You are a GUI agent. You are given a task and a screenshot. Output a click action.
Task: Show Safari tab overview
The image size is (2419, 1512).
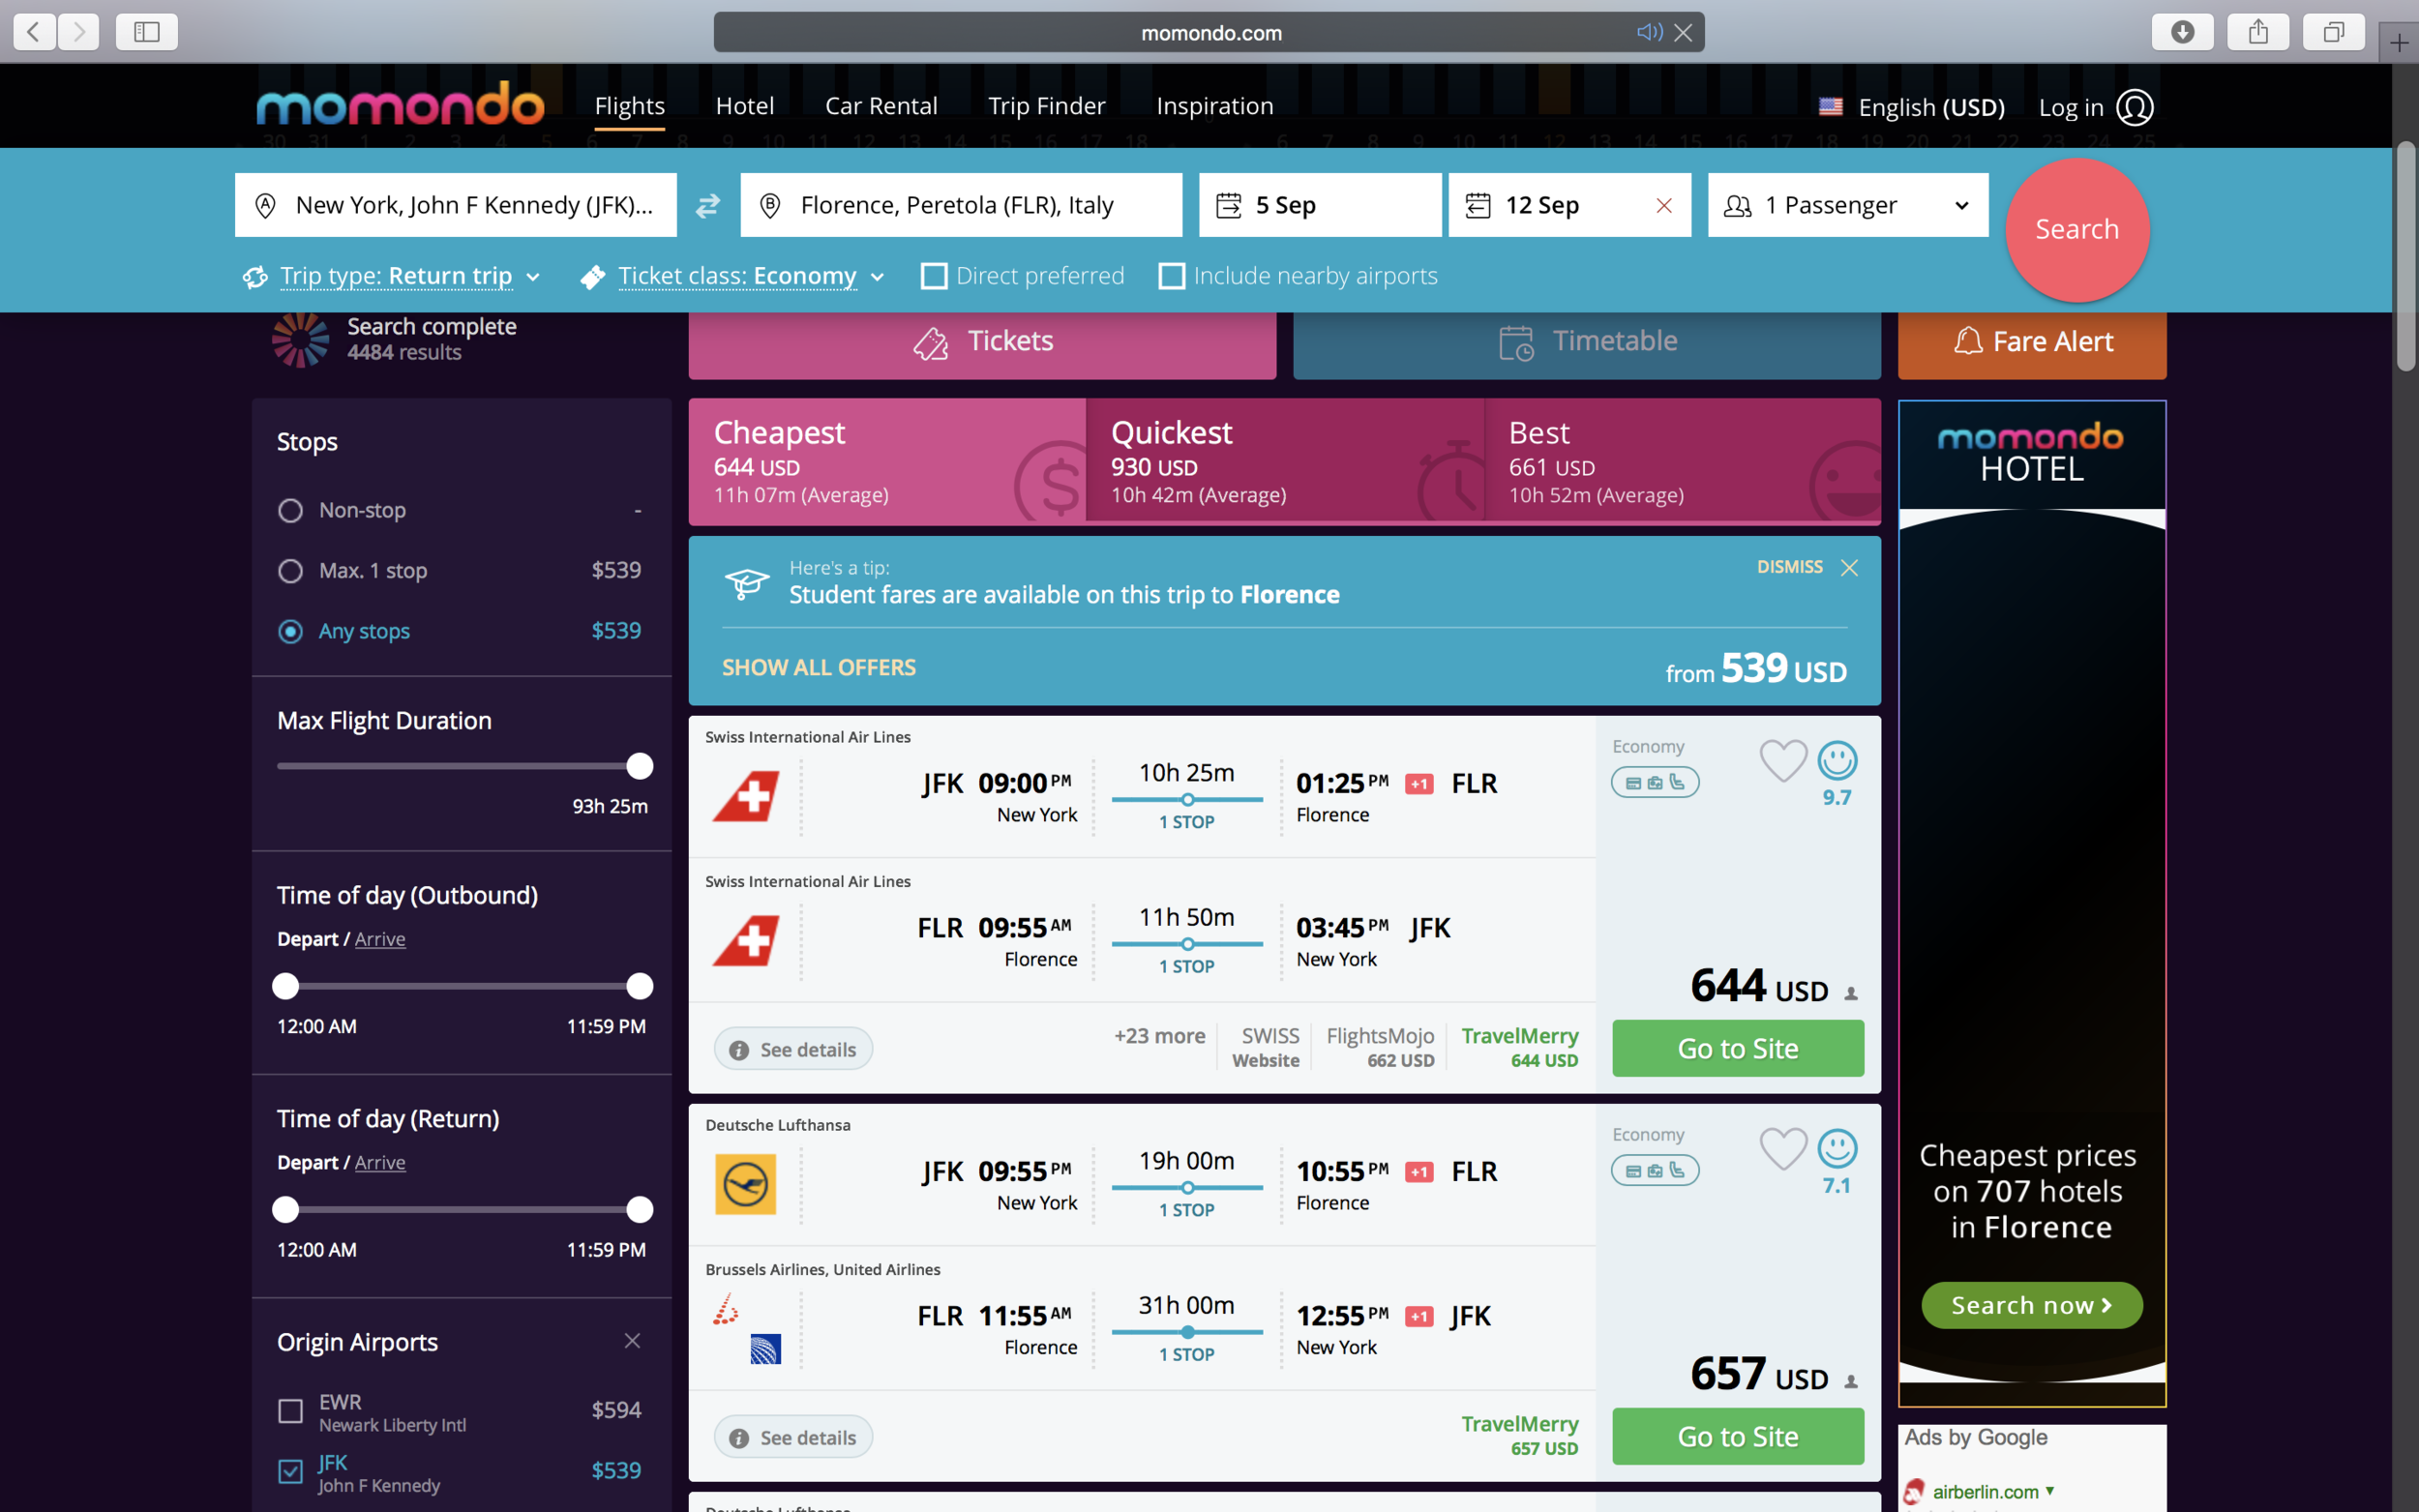pos(2333,32)
